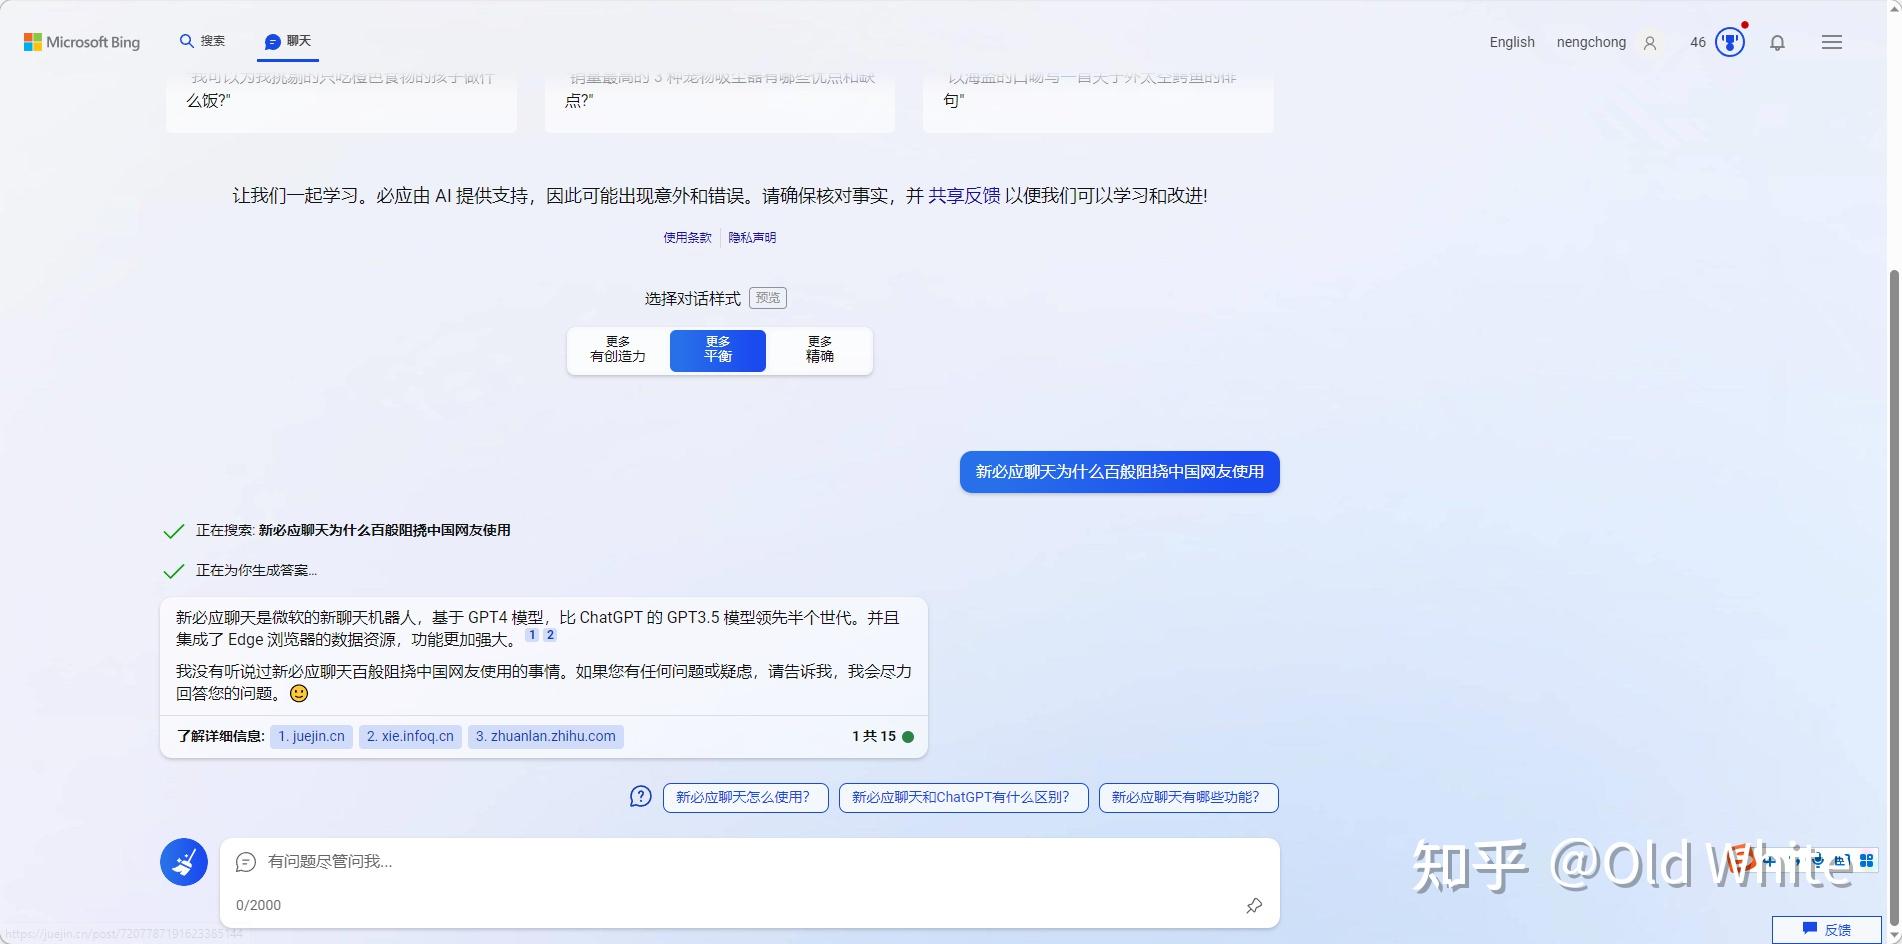View rewards points count 46
The image size is (1902, 944).
pyautogui.click(x=1697, y=42)
